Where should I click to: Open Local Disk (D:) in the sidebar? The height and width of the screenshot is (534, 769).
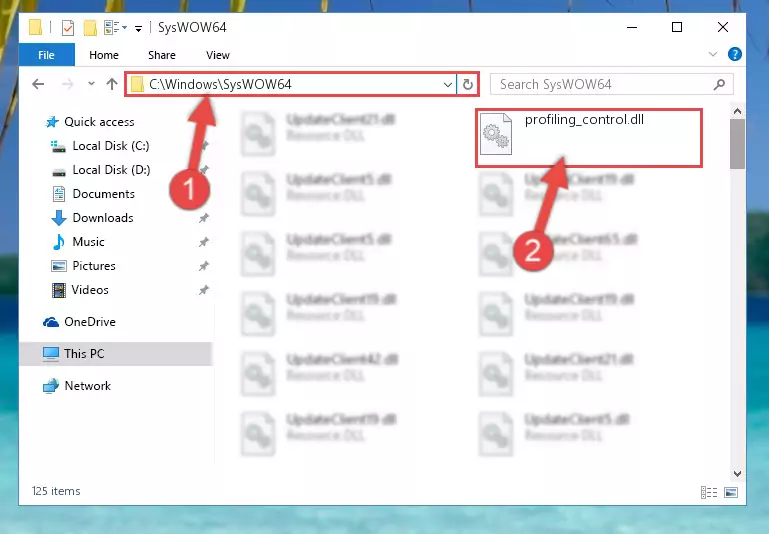pos(111,170)
